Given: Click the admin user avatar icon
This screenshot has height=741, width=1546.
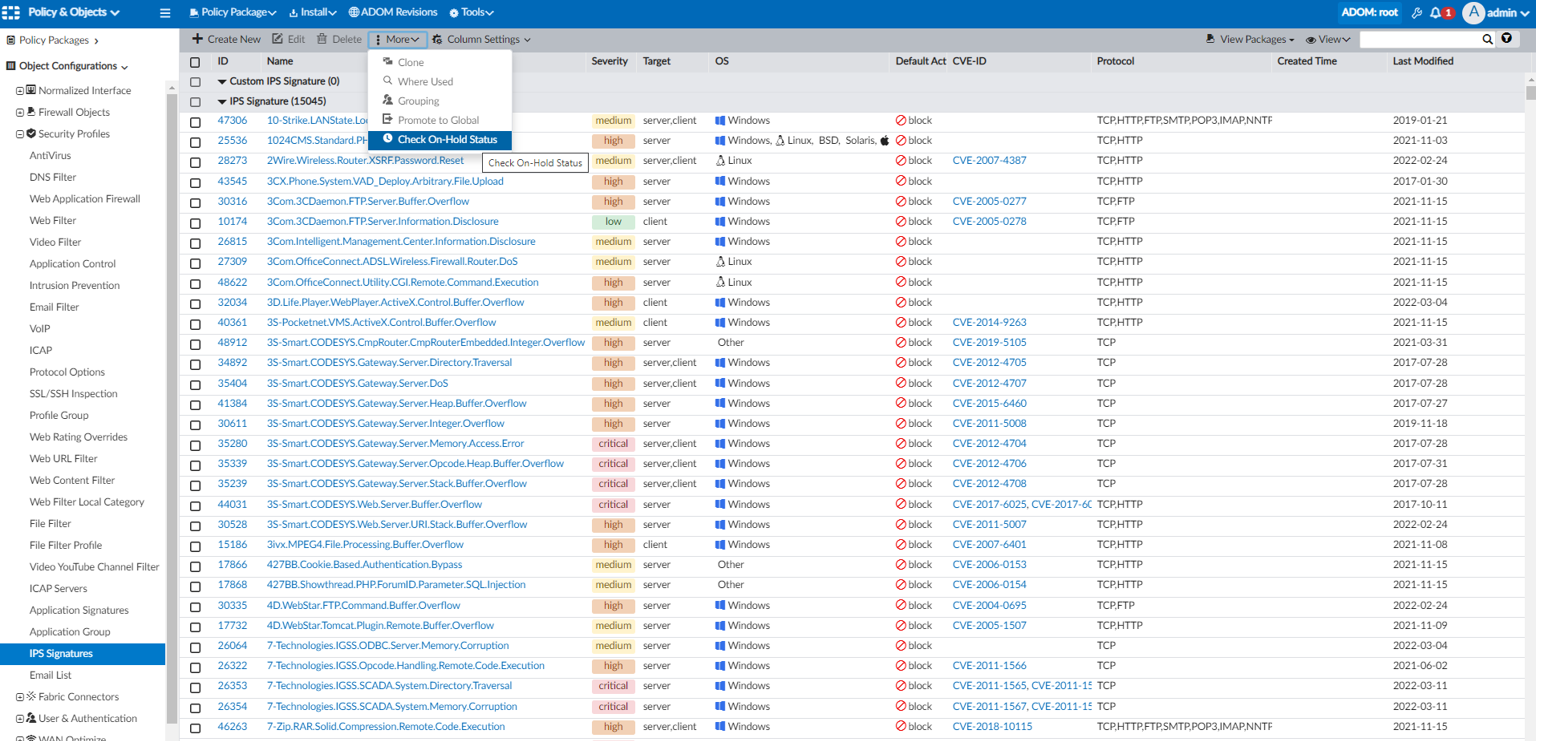Looking at the screenshot, I should coord(1473,13).
